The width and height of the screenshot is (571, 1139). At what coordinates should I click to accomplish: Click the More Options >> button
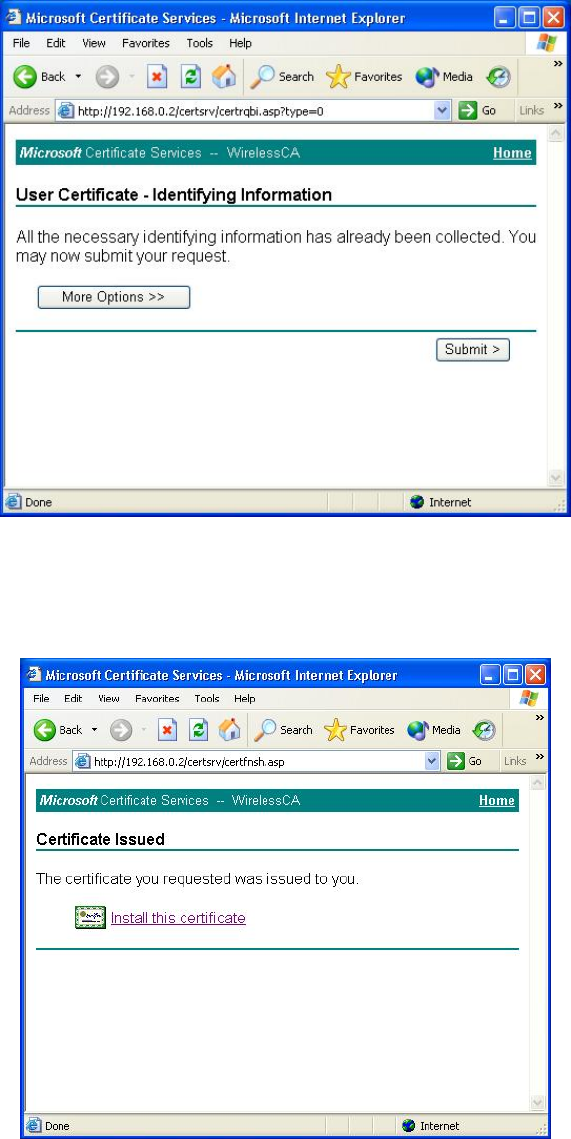(x=114, y=297)
